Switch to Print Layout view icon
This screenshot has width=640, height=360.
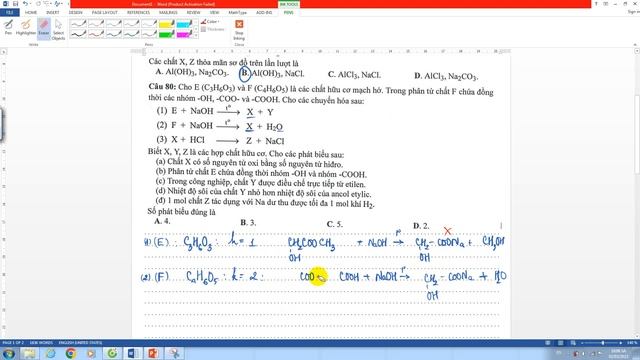click(x=560, y=343)
